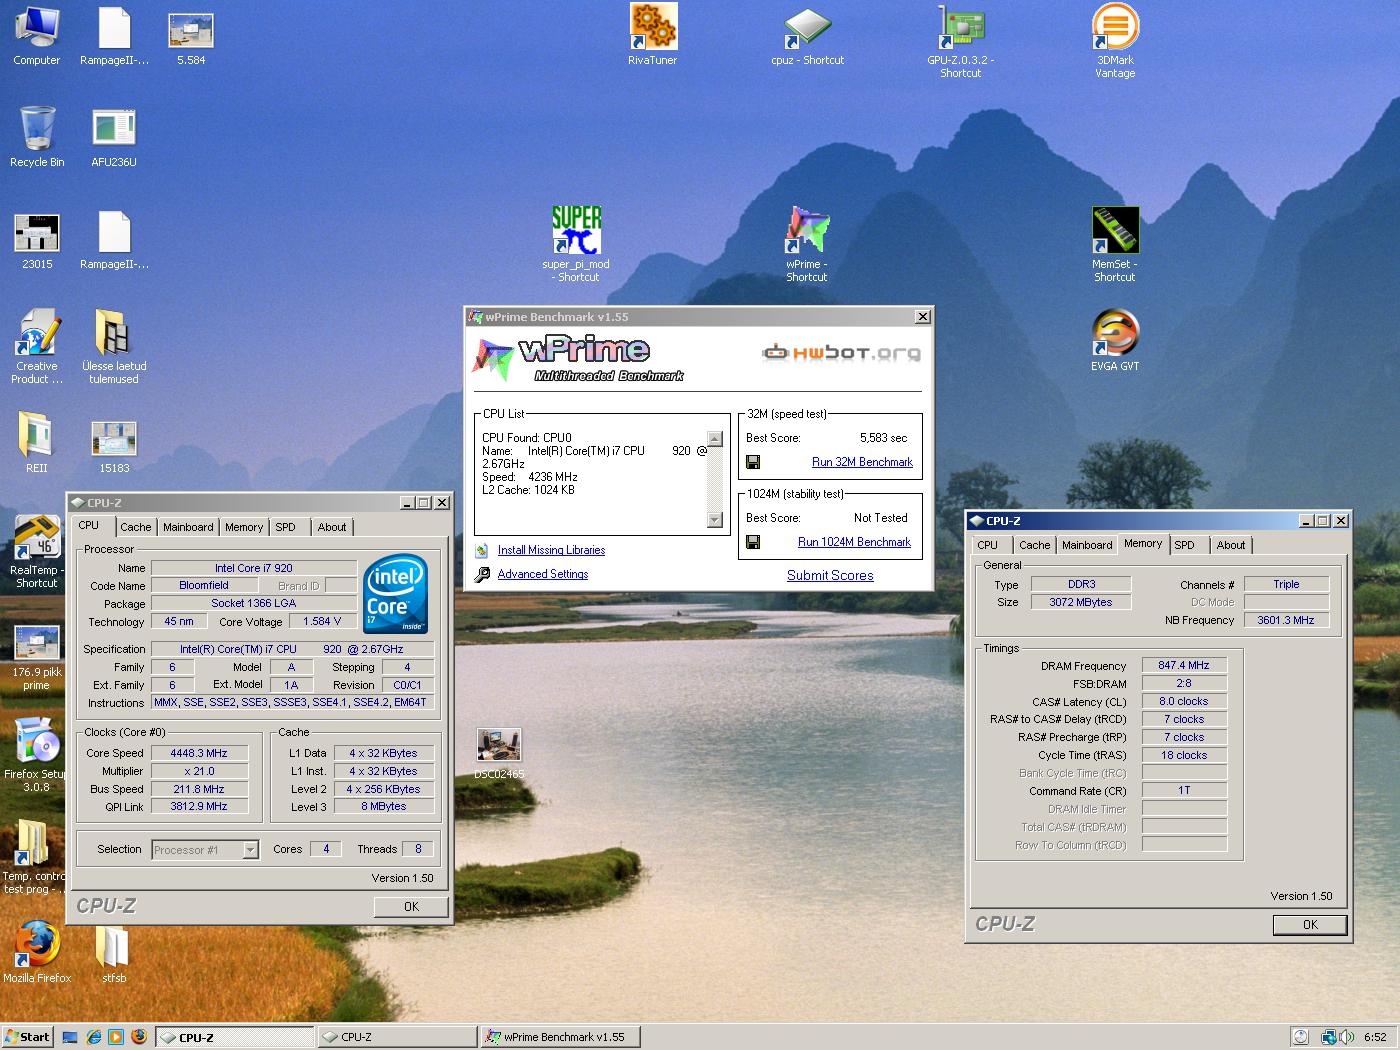Click Install Missing Libraries link
This screenshot has height=1050, width=1400.
[551, 550]
